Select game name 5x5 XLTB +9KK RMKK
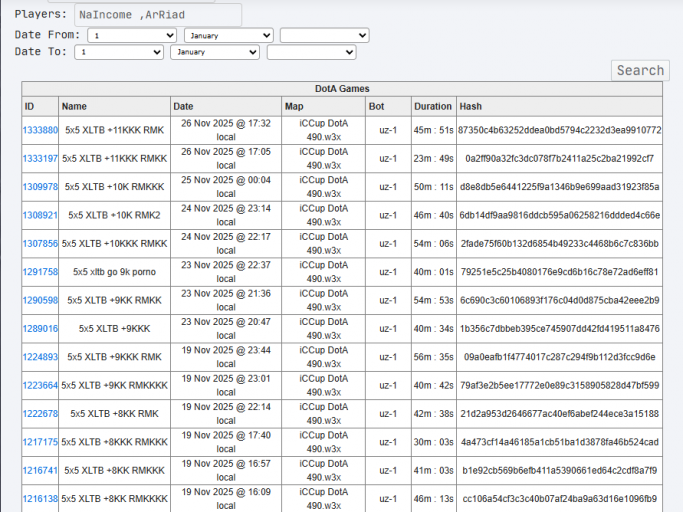The width and height of the screenshot is (683, 512). point(115,300)
